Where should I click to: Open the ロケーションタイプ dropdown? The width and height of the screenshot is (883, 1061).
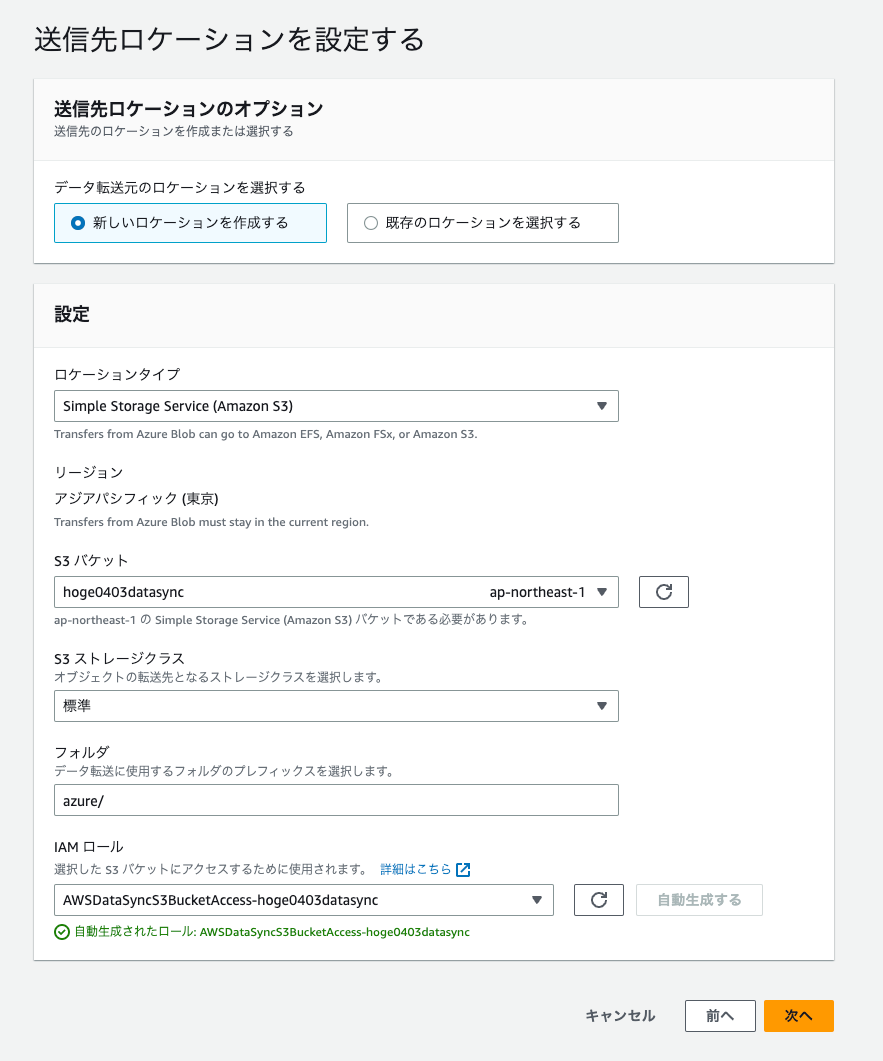[602, 405]
